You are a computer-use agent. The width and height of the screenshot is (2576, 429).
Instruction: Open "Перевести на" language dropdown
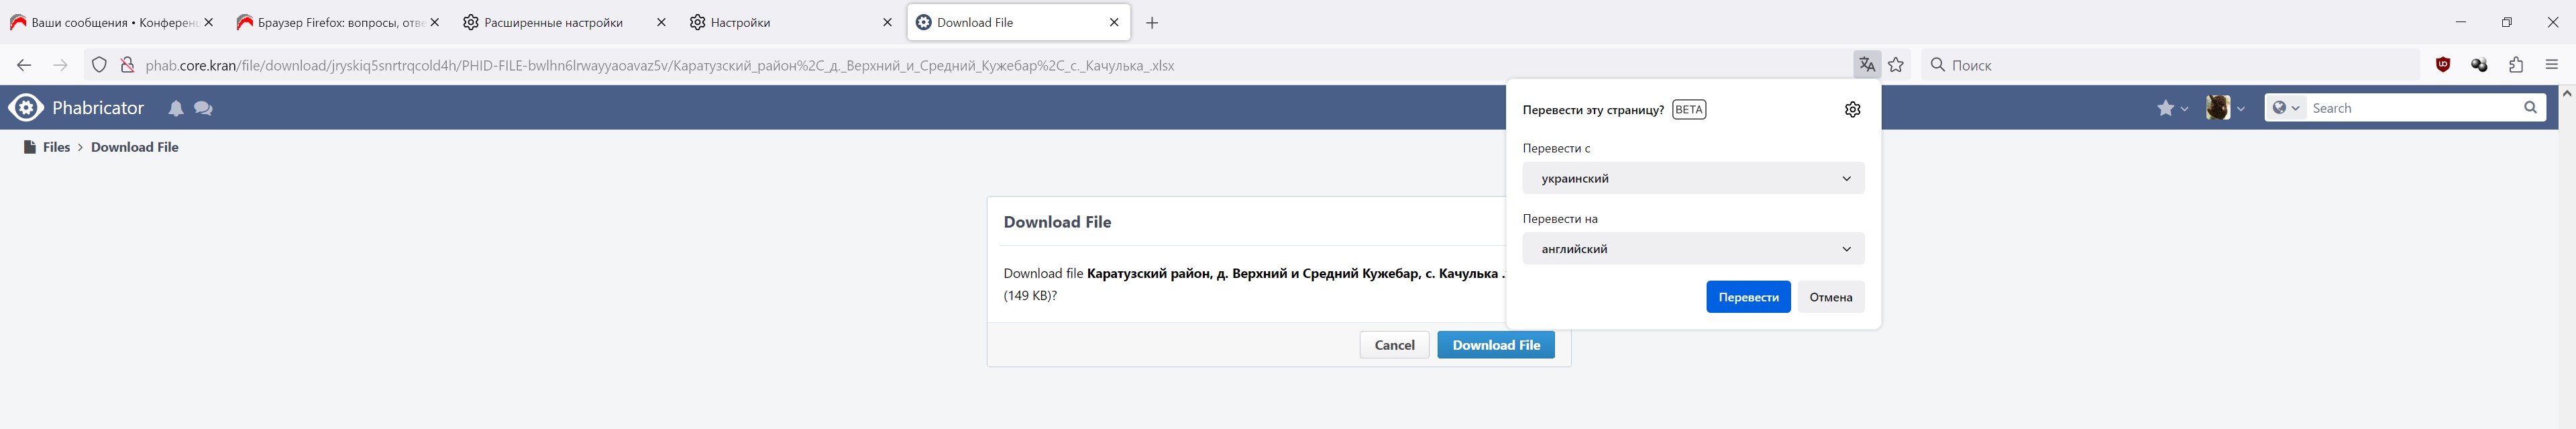click(1693, 249)
